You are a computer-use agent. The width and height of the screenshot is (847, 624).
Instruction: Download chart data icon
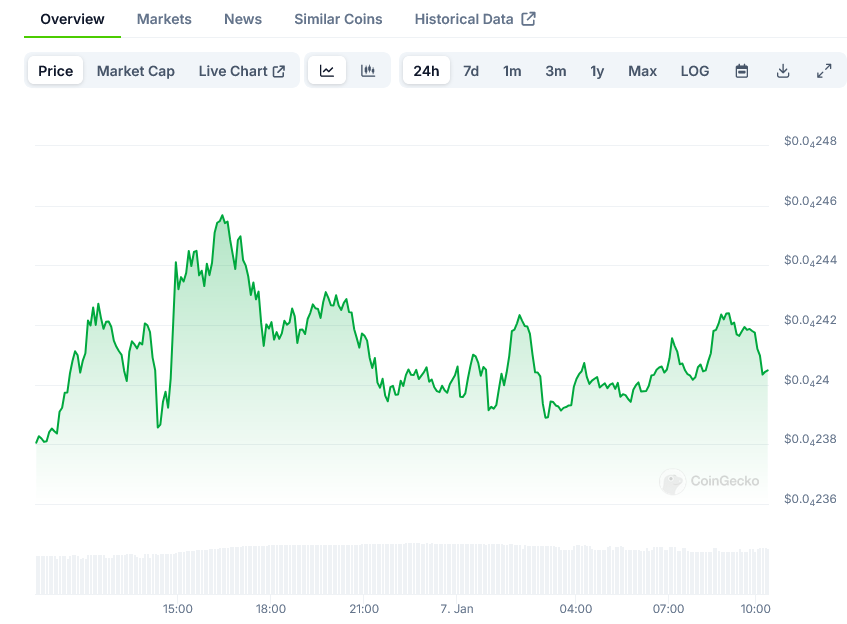(783, 71)
